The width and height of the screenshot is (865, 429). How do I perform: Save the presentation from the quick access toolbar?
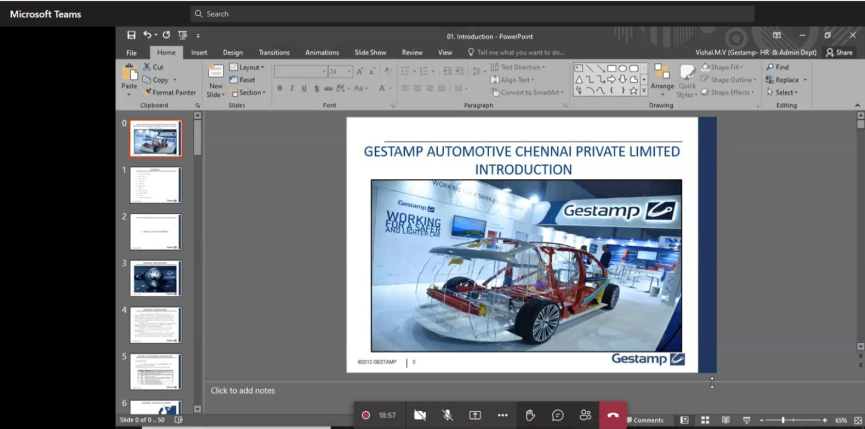click(131, 35)
